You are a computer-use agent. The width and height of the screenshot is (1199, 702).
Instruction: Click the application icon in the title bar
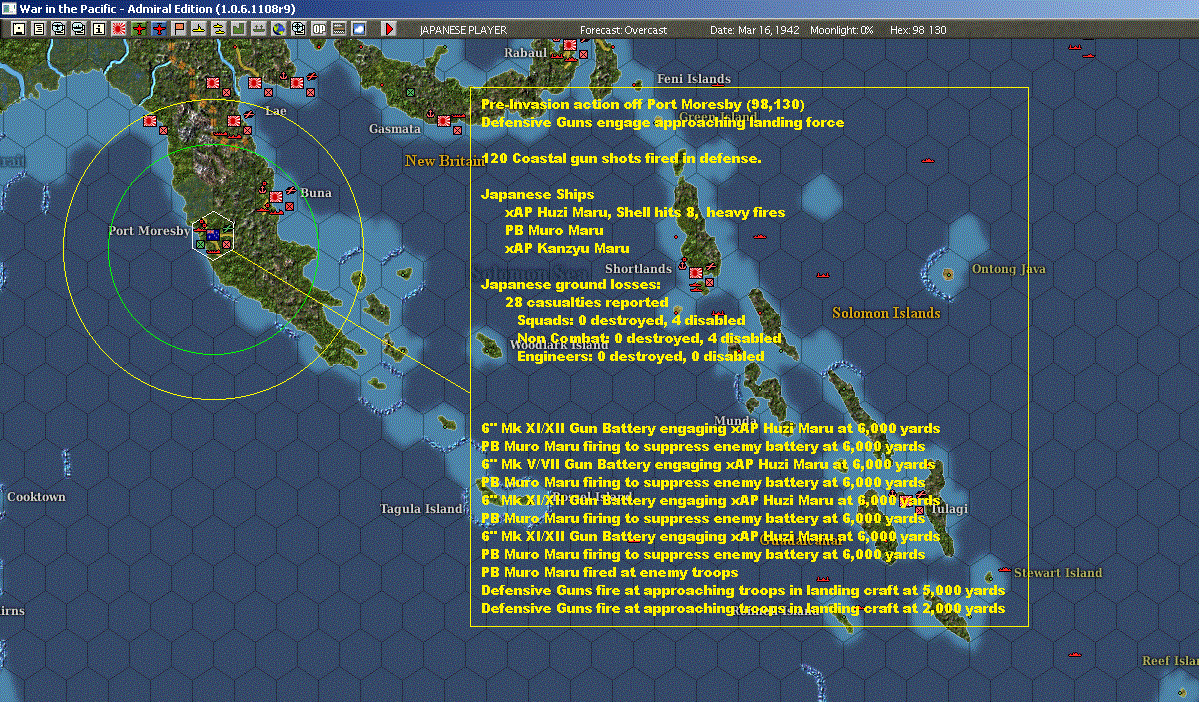point(8,8)
